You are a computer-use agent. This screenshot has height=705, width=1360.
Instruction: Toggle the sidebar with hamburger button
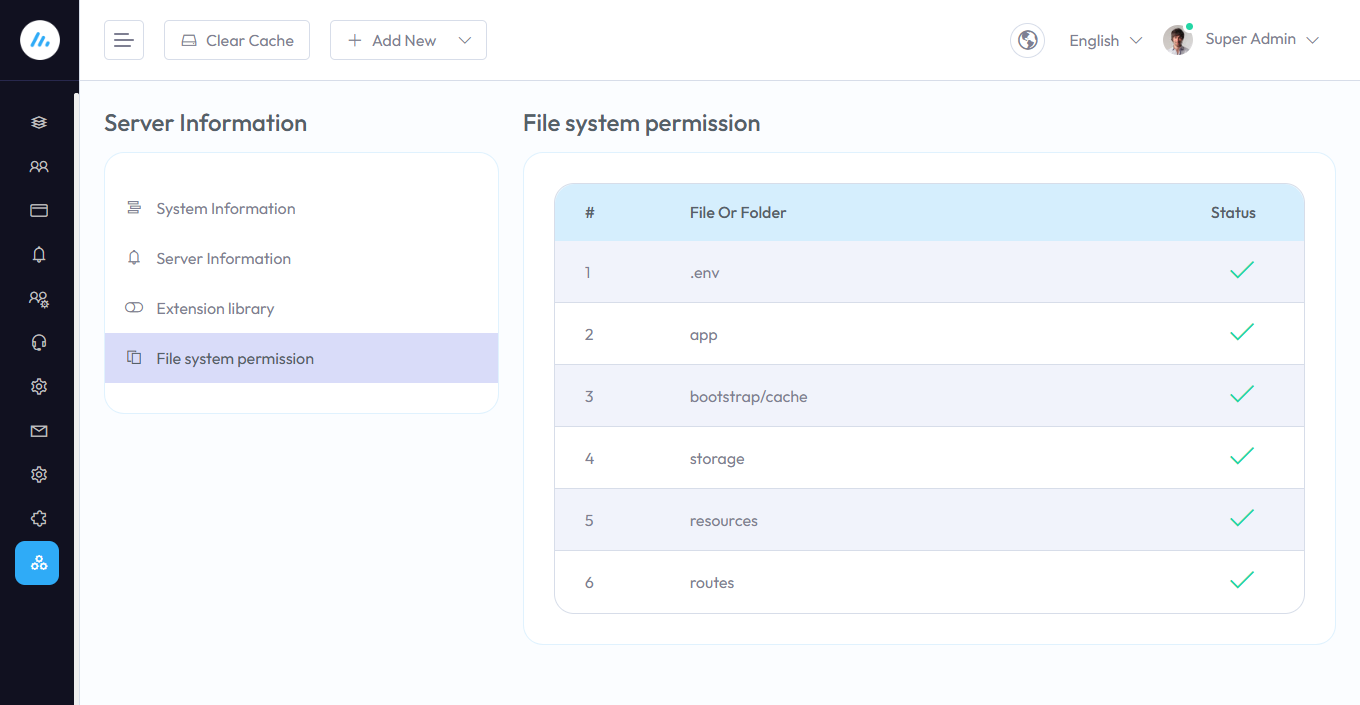[x=124, y=40]
